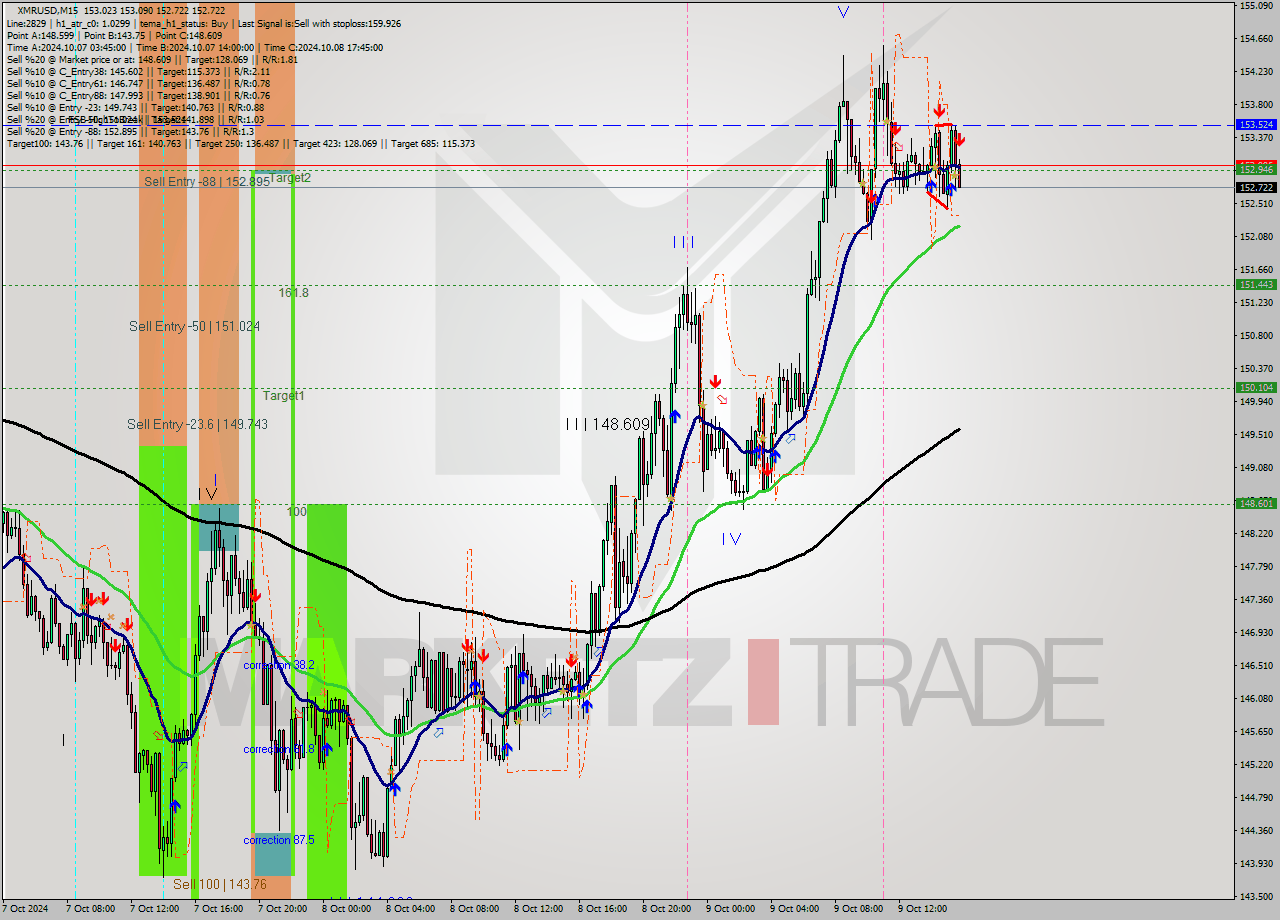Click the green 152.946 price tag
Viewport: 1280px width, 920px height.
[1256, 170]
